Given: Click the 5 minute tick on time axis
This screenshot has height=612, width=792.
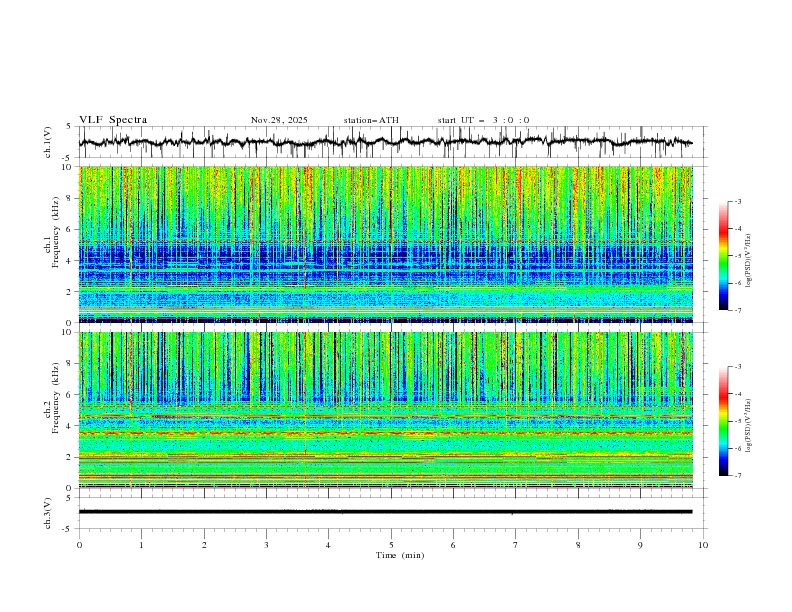Looking at the screenshot, I should pyautogui.click(x=391, y=545).
